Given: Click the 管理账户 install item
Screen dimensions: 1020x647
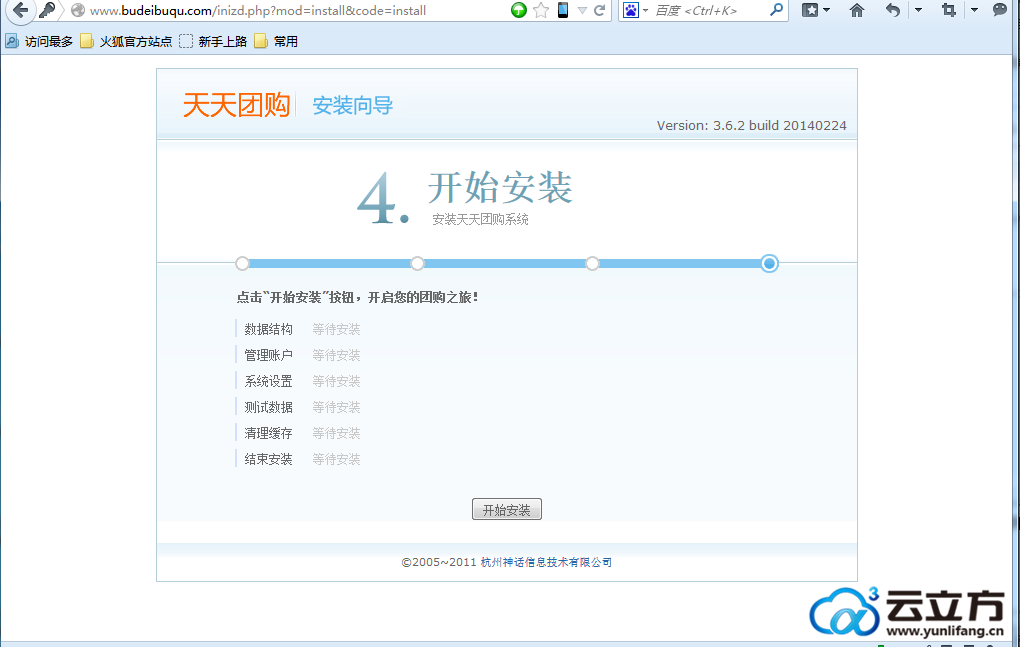Looking at the screenshot, I should (269, 355).
